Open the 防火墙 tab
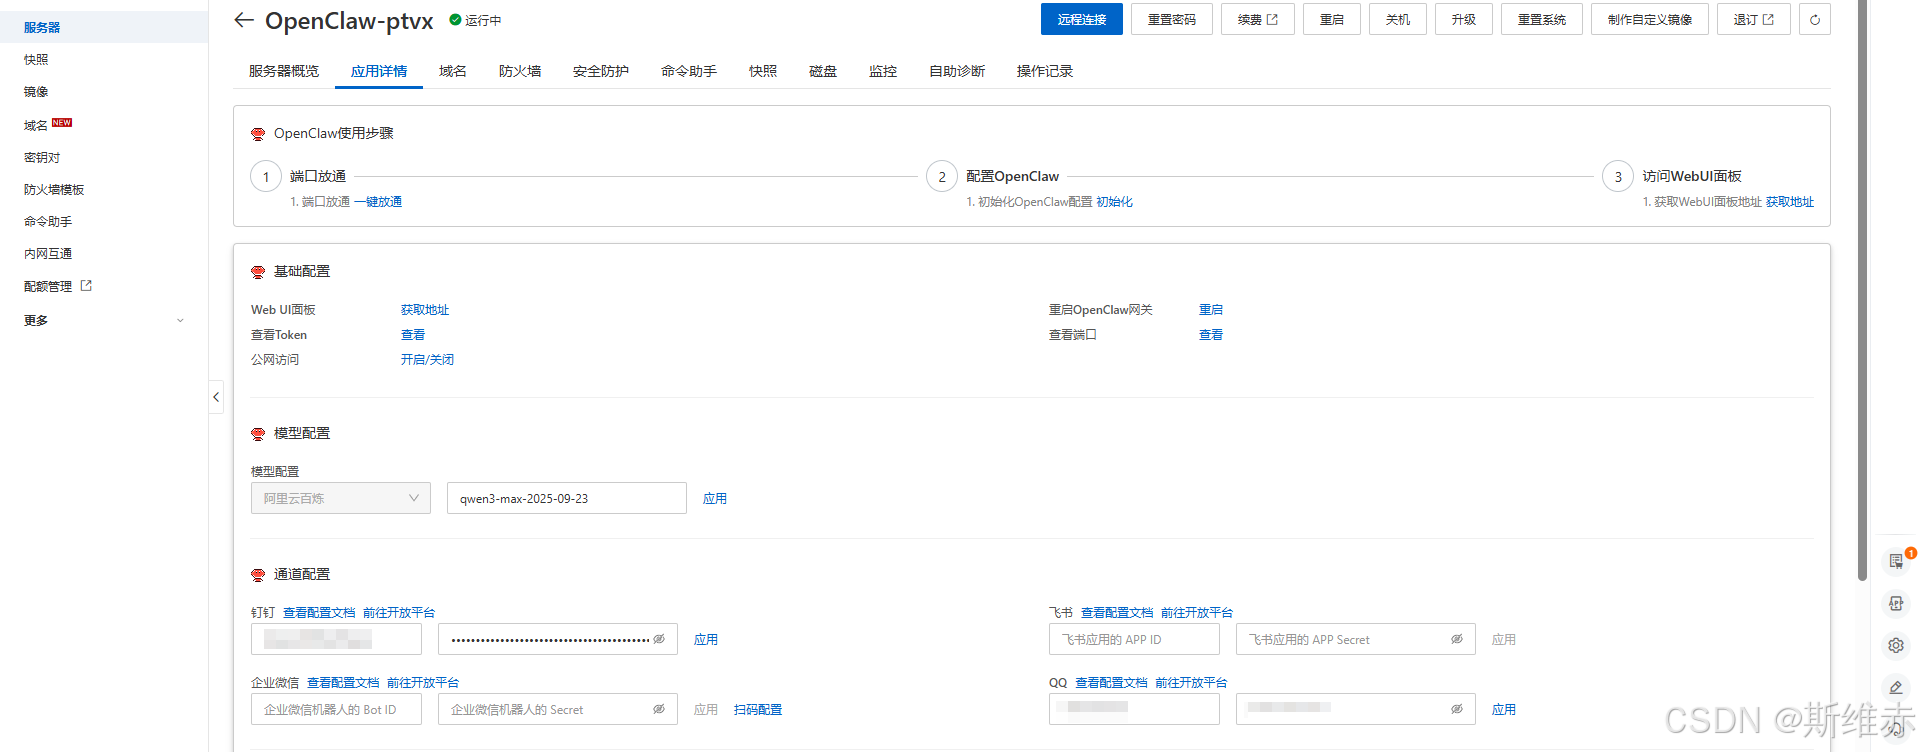This screenshot has height=752, width=1920. click(520, 71)
